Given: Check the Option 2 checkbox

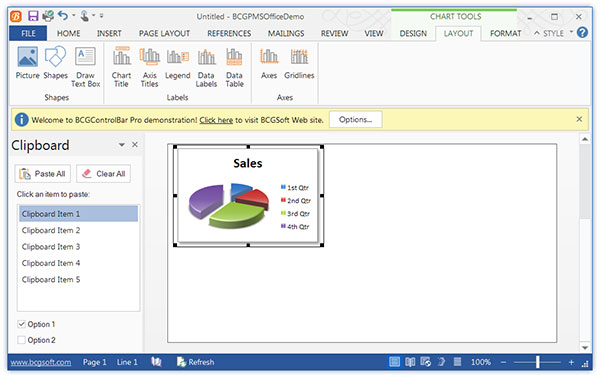Looking at the screenshot, I should tap(21, 340).
